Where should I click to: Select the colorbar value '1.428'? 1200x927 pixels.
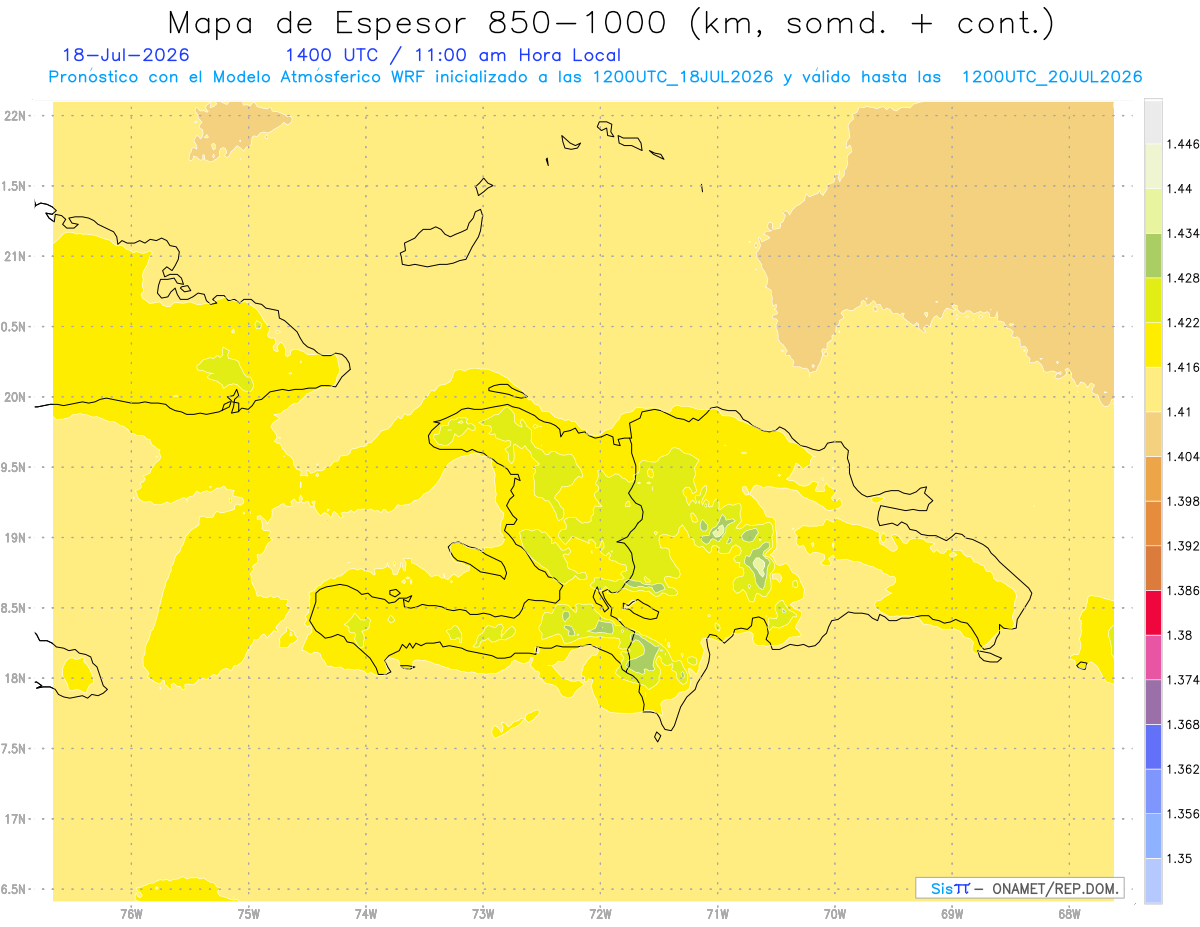(x=1184, y=278)
